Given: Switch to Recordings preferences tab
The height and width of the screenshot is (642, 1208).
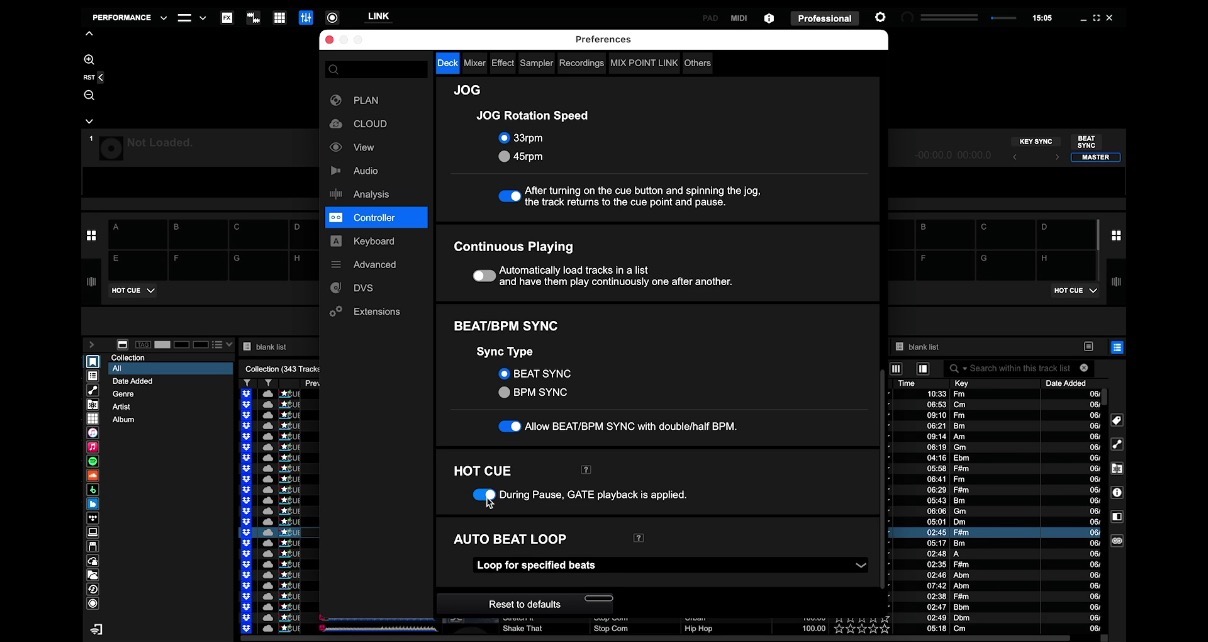Looking at the screenshot, I should click(581, 63).
